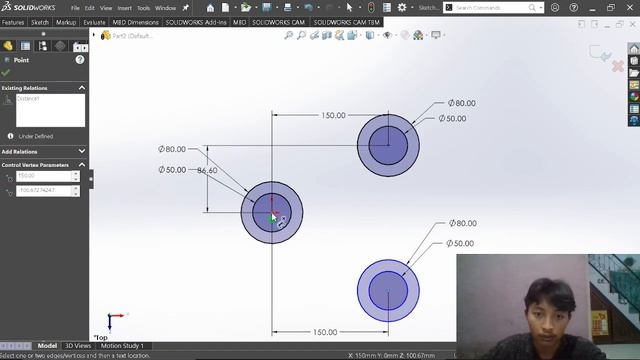
Task: Switch to PropertyManager tab icon
Action: 25,46
